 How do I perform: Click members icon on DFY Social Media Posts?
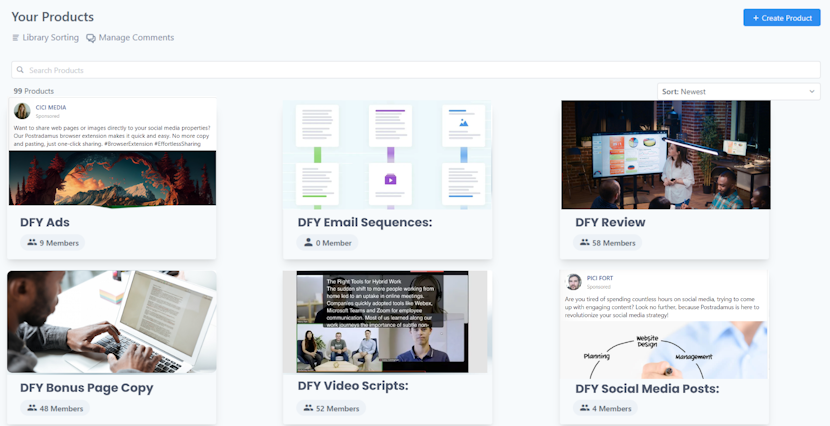pos(585,408)
